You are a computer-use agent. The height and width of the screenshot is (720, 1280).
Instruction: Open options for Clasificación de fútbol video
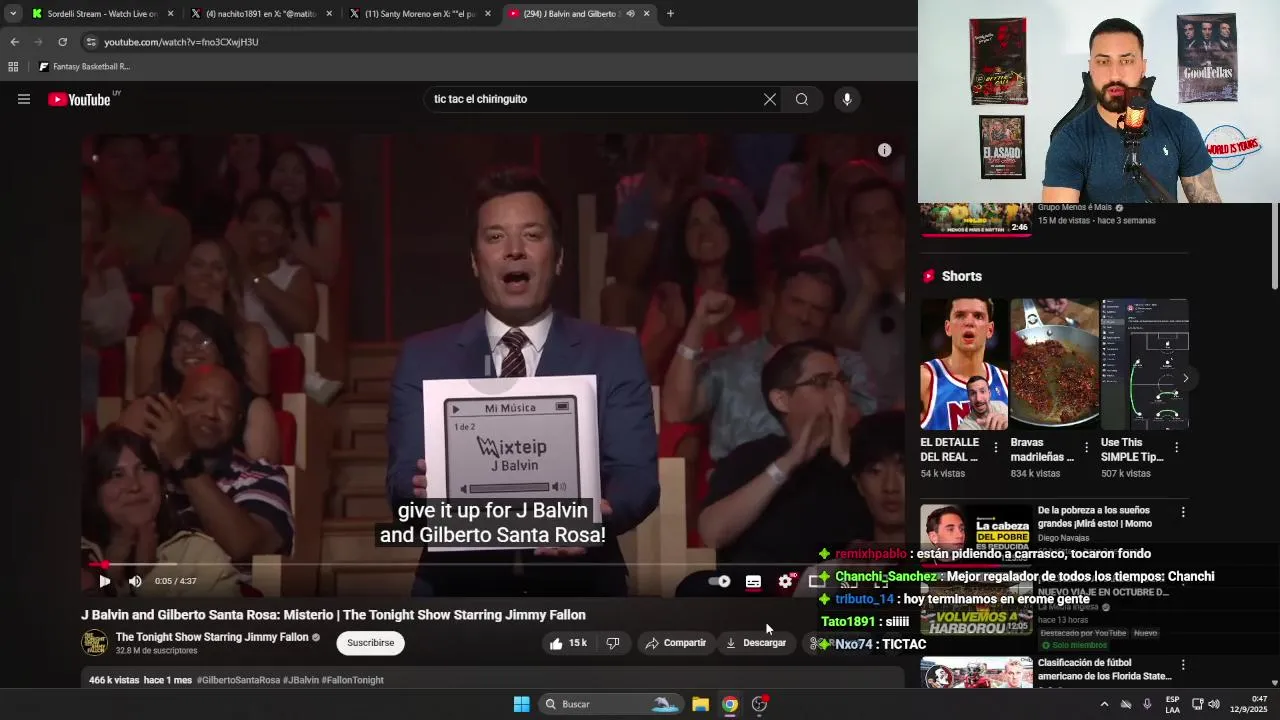point(1183,665)
